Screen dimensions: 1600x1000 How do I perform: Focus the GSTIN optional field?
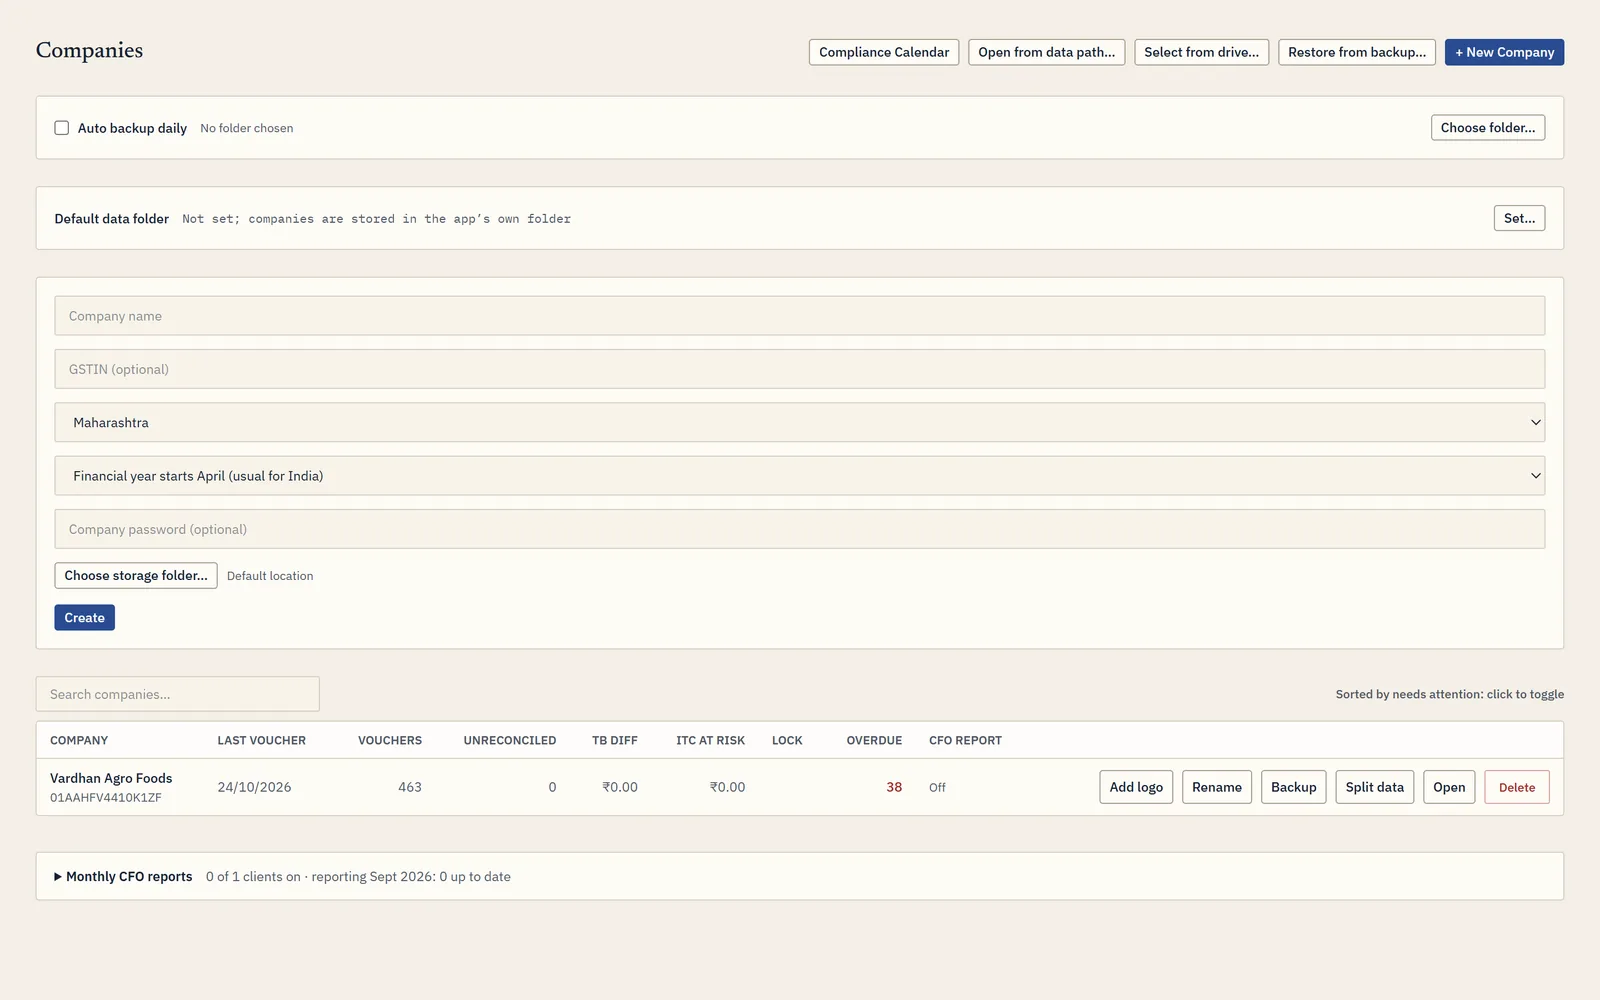click(799, 369)
